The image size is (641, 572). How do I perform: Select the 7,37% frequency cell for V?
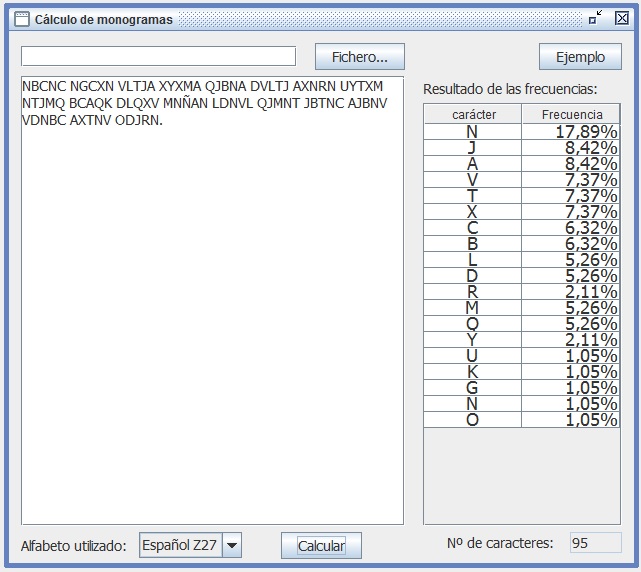click(571, 180)
